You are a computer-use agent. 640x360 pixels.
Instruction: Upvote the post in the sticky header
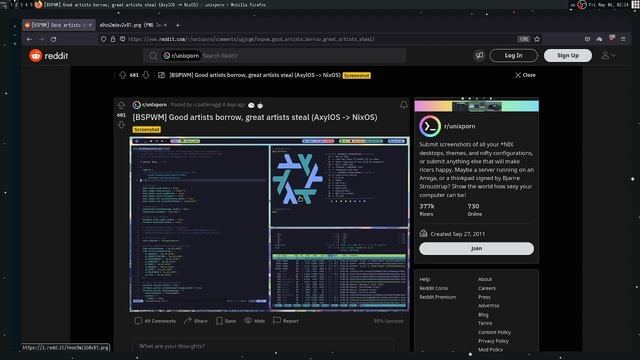(122, 75)
